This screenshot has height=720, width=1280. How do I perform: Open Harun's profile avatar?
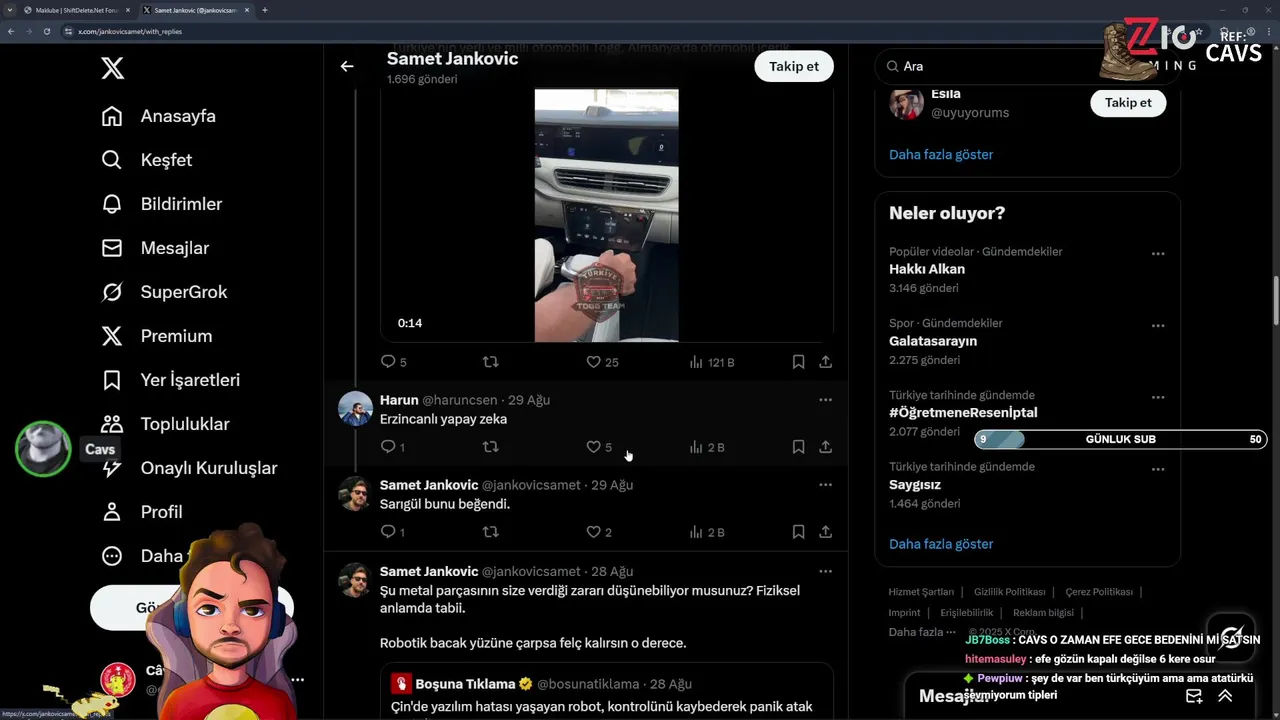355,408
